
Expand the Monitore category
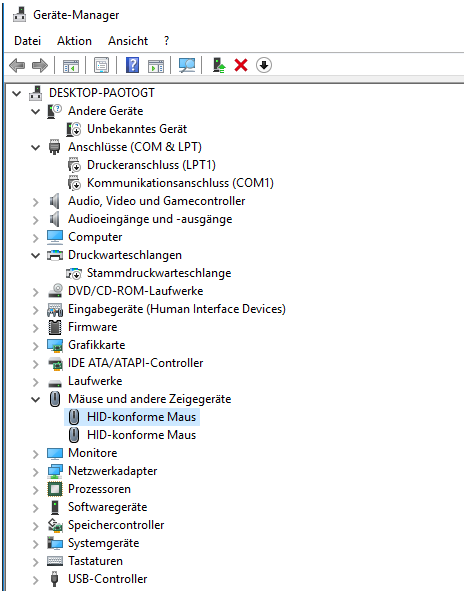36,454
